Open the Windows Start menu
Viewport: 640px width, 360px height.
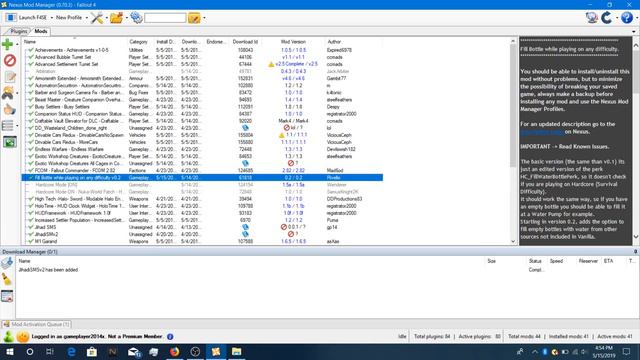[9, 351]
